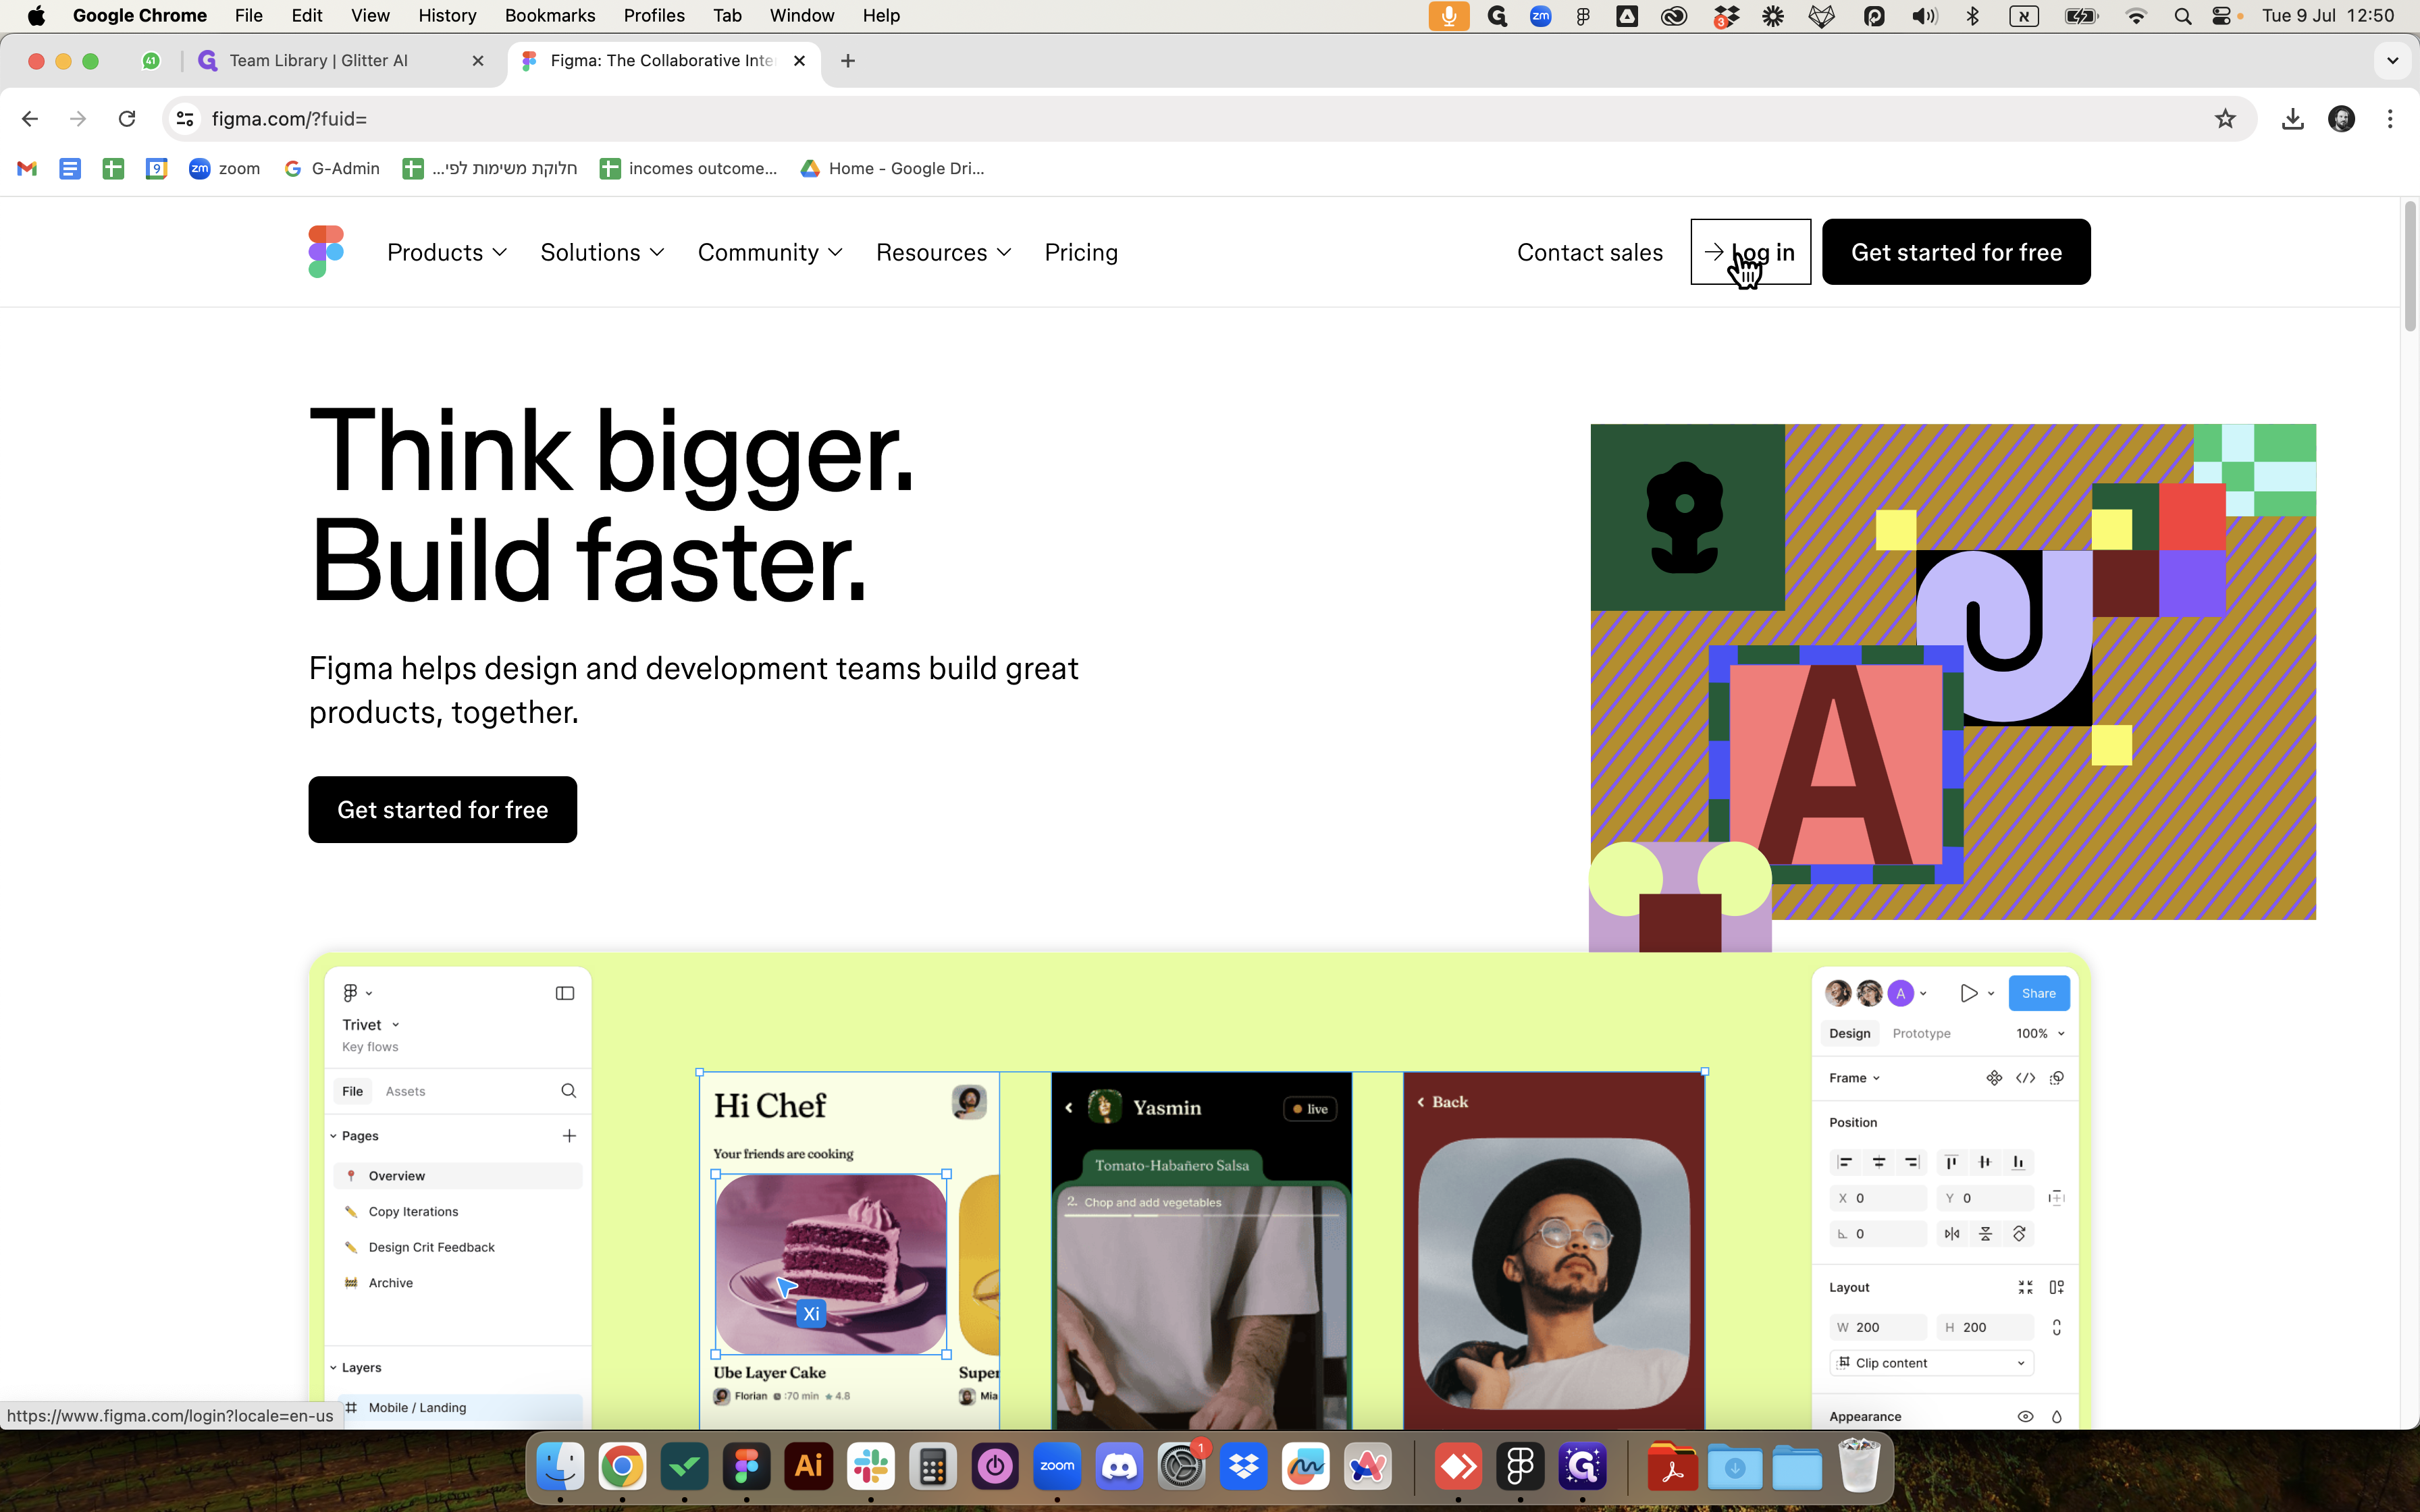Click the blue Share button
This screenshot has height=1512, width=2420.
point(2038,993)
